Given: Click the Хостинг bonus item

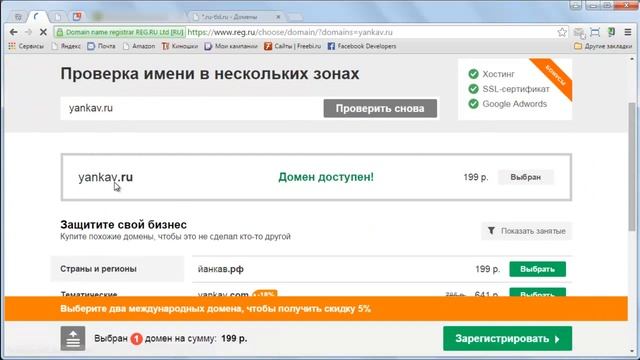Looking at the screenshot, I should click(498, 74).
